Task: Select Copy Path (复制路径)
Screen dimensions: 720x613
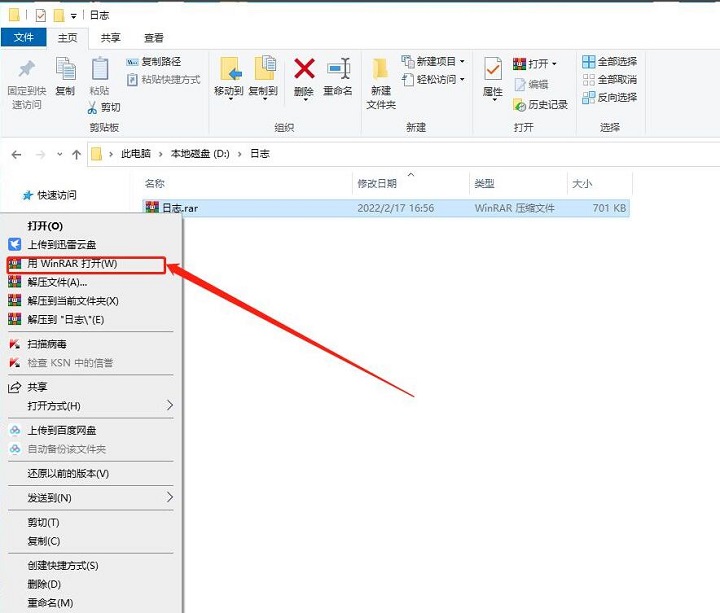Action: click(x=154, y=62)
